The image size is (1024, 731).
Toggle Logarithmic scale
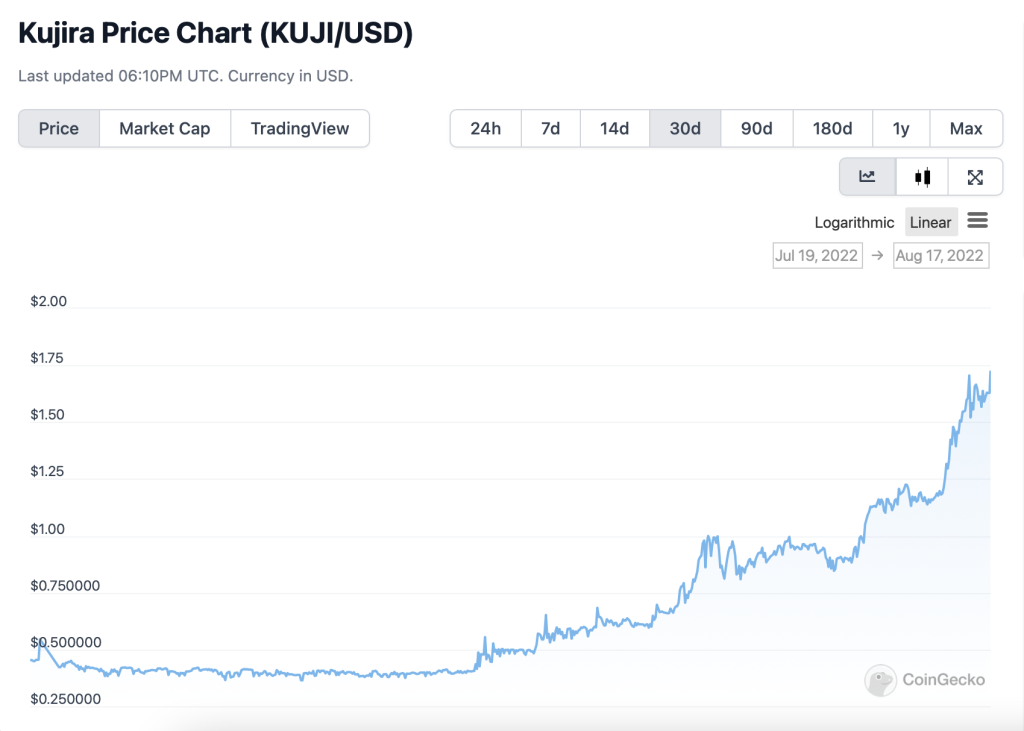854,222
